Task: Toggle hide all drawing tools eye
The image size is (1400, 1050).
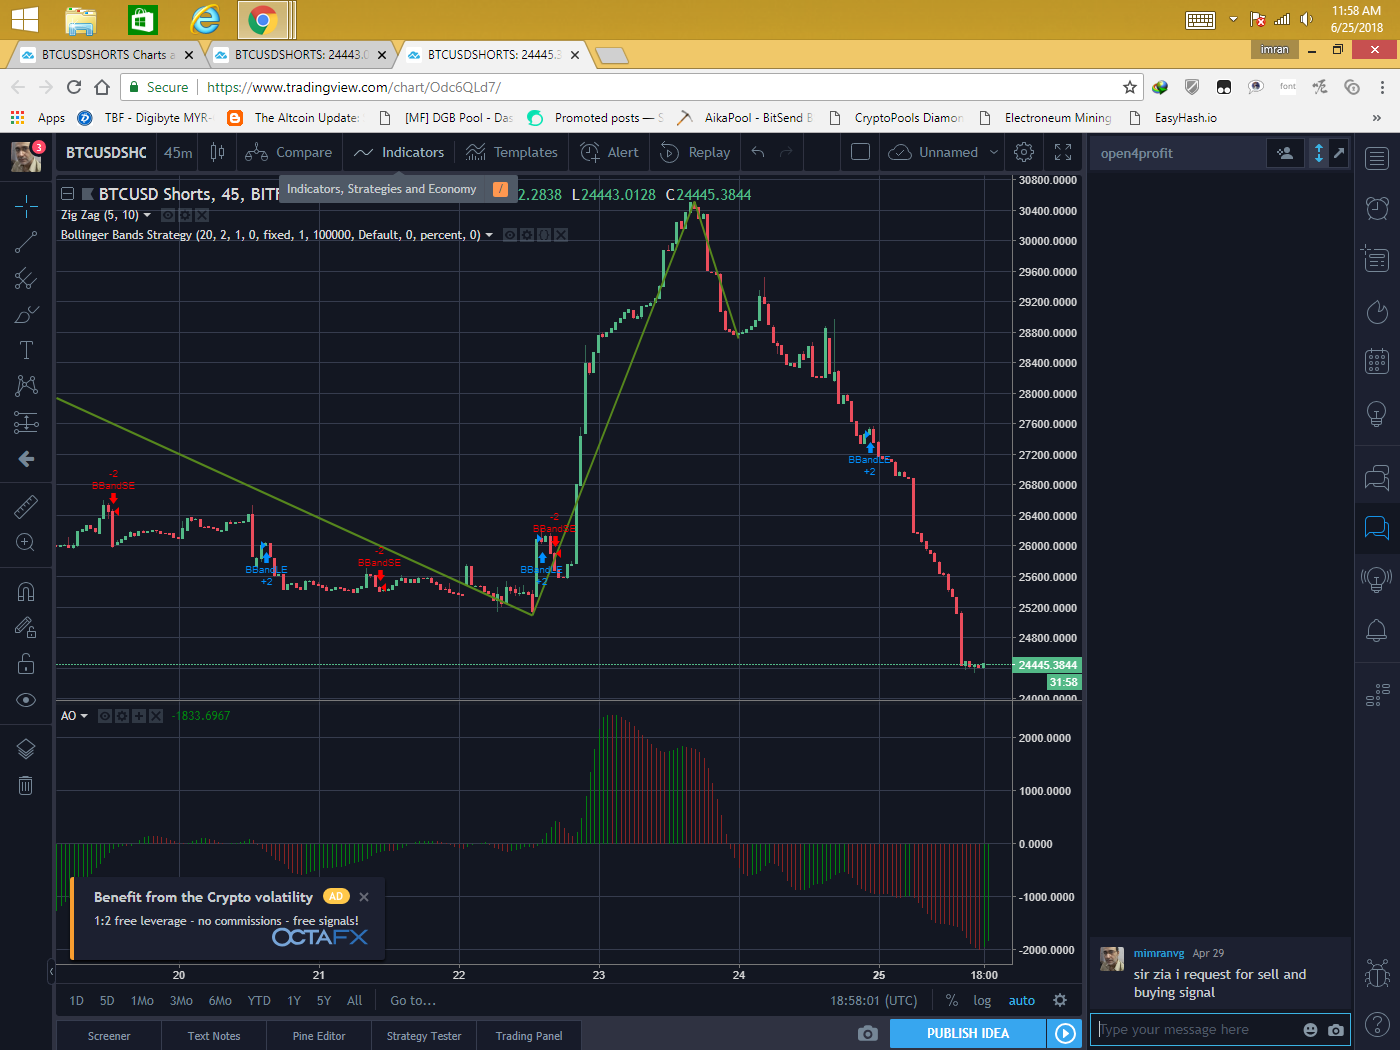Action: point(26,700)
